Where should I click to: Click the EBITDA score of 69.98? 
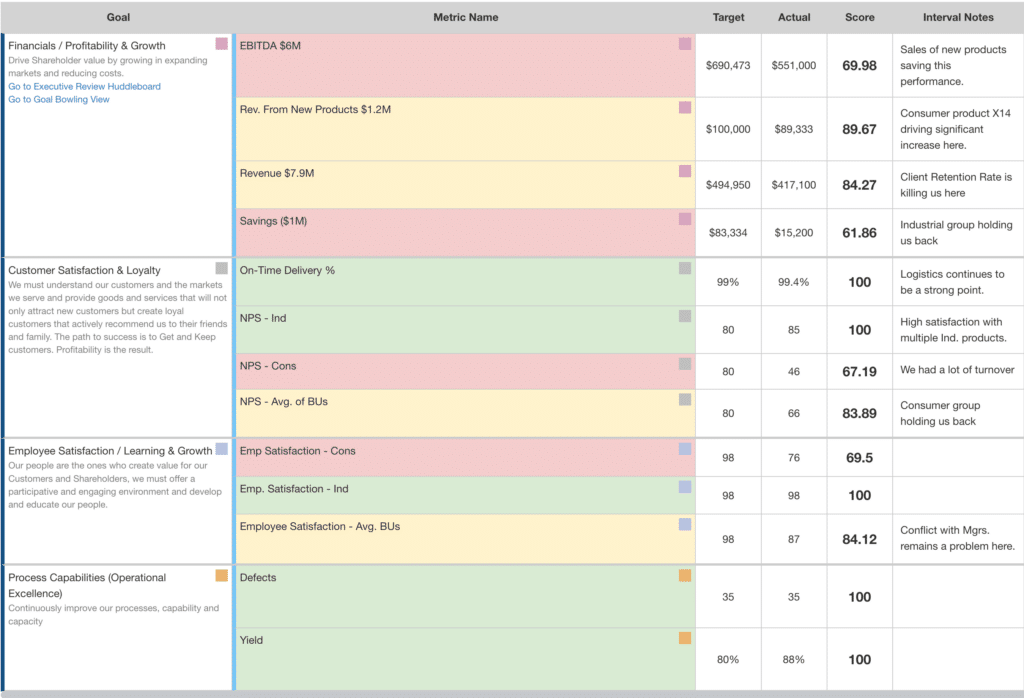859,65
